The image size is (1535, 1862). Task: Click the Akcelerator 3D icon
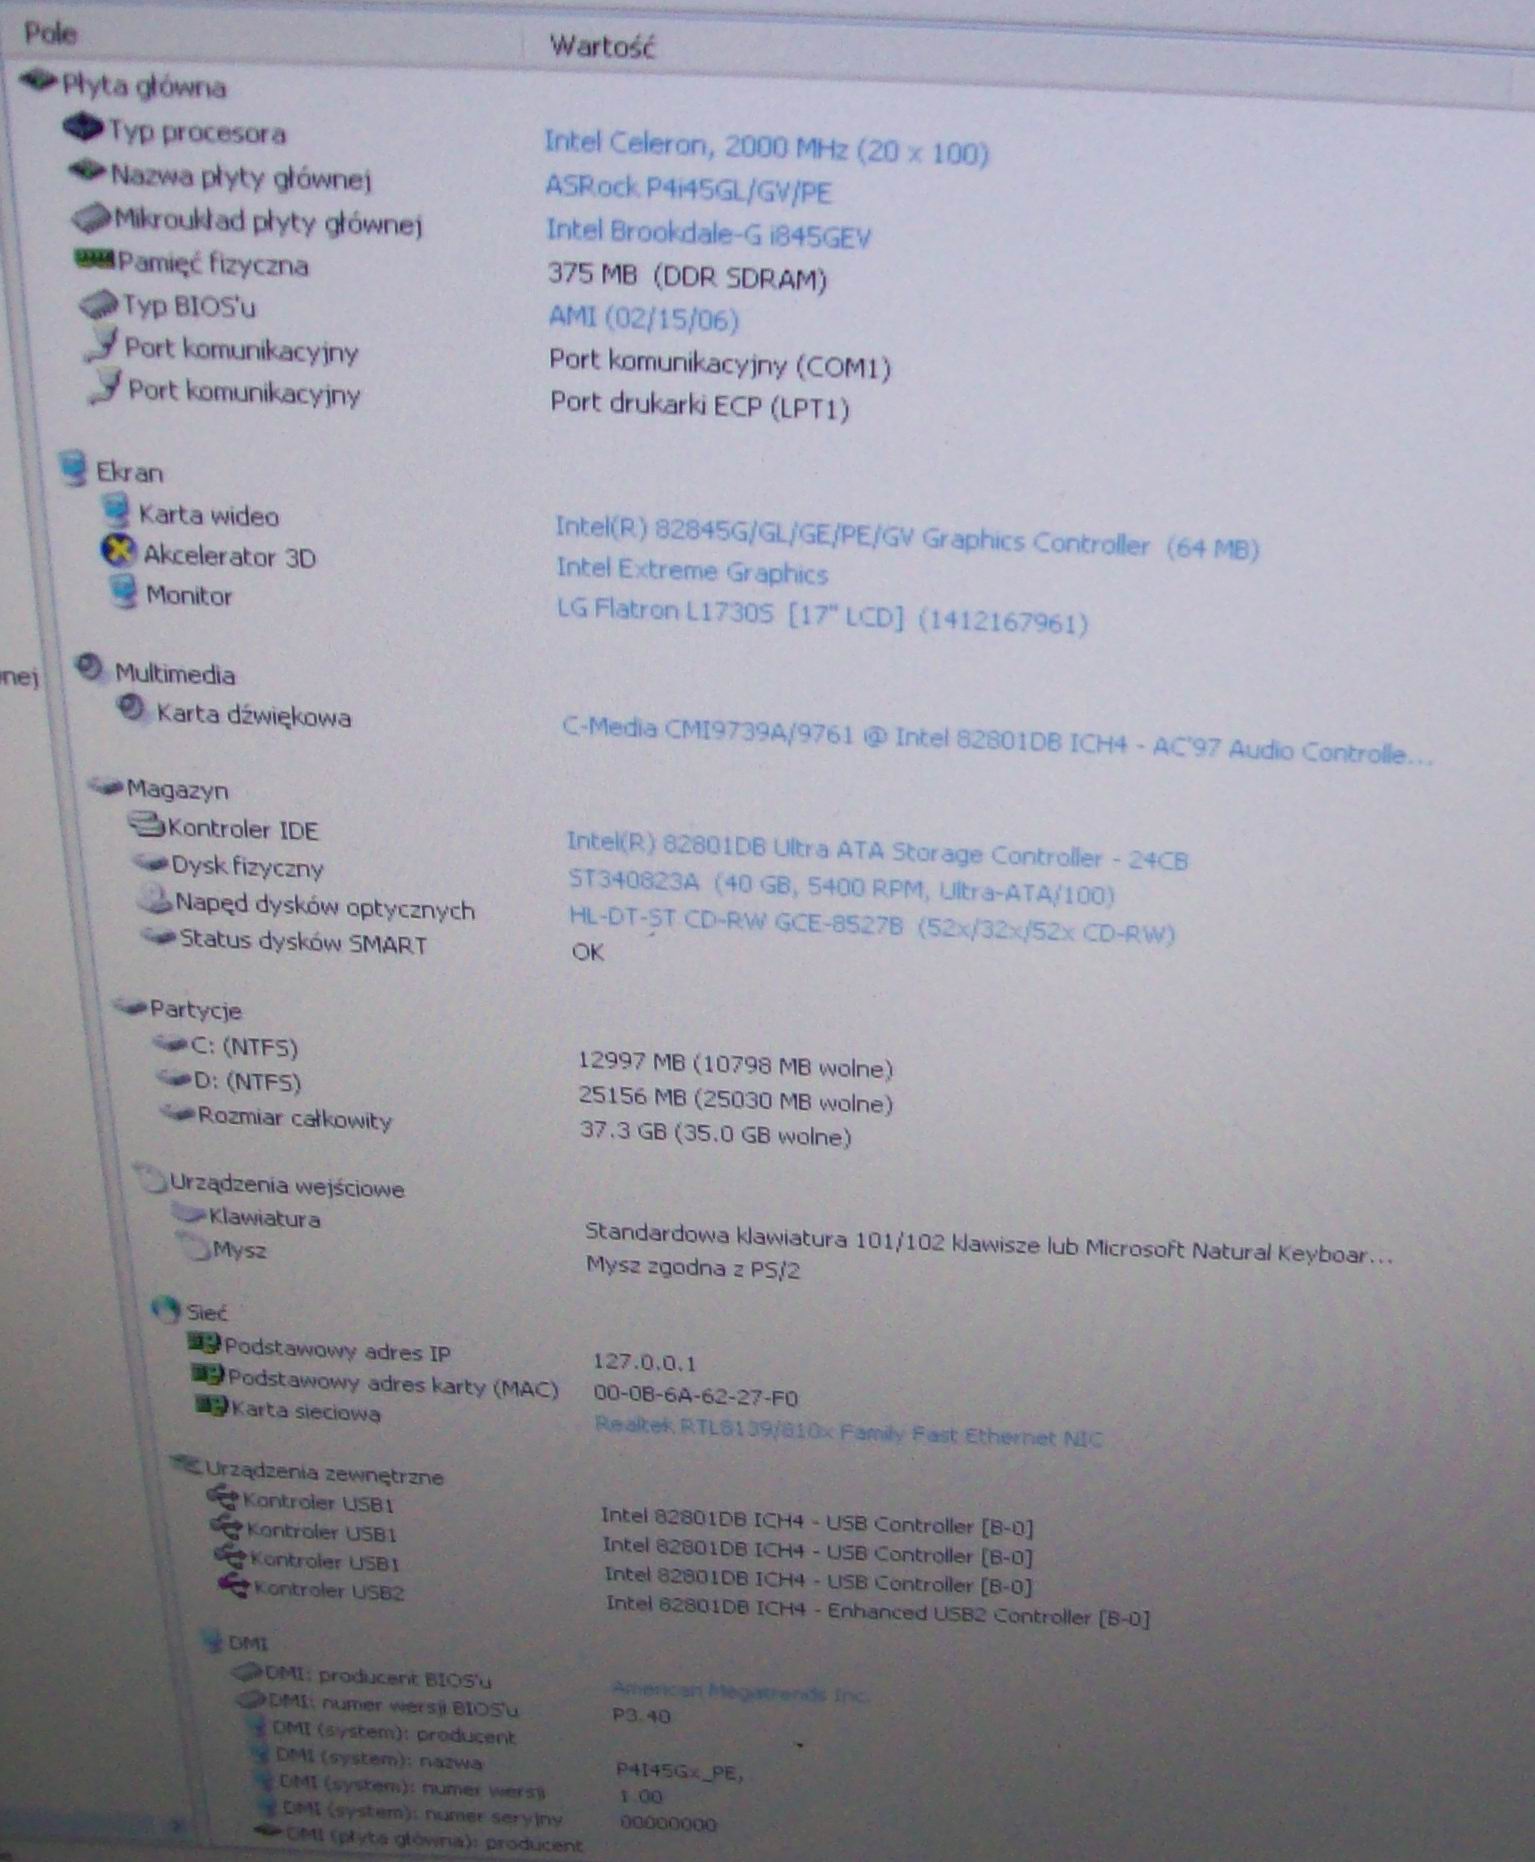tap(119, 550)
